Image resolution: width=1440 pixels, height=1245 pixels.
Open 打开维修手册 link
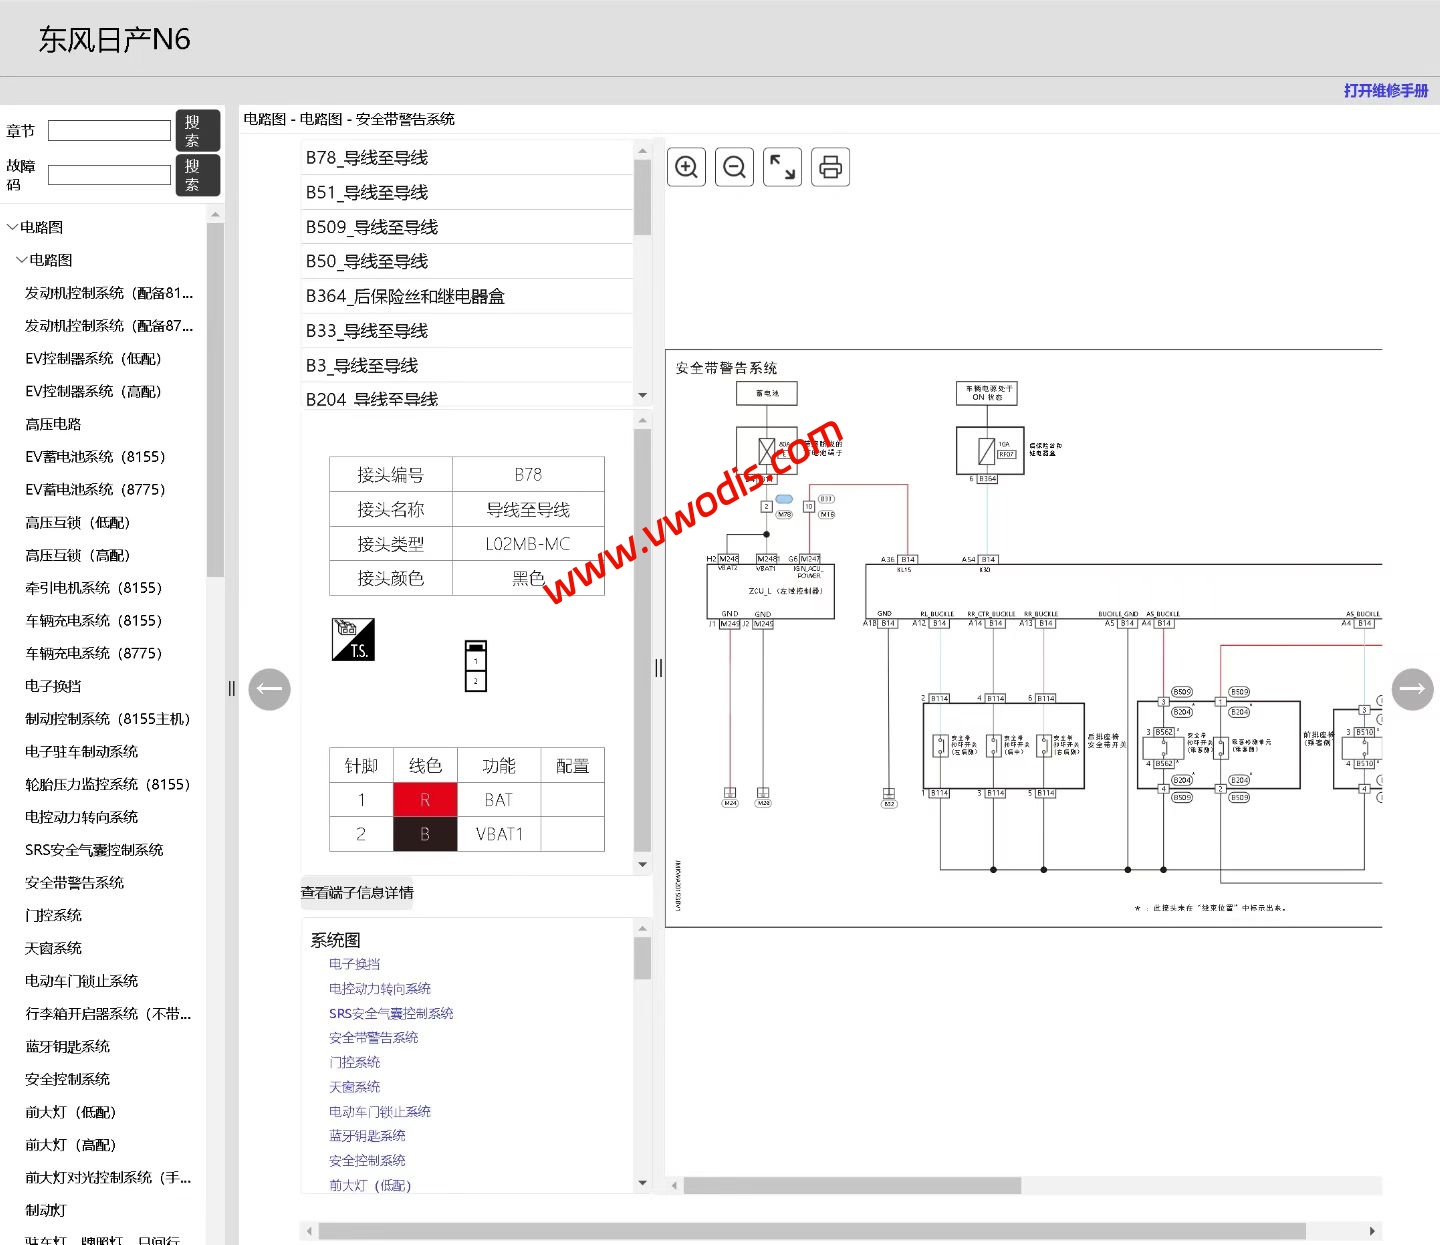click(1387, 90)
